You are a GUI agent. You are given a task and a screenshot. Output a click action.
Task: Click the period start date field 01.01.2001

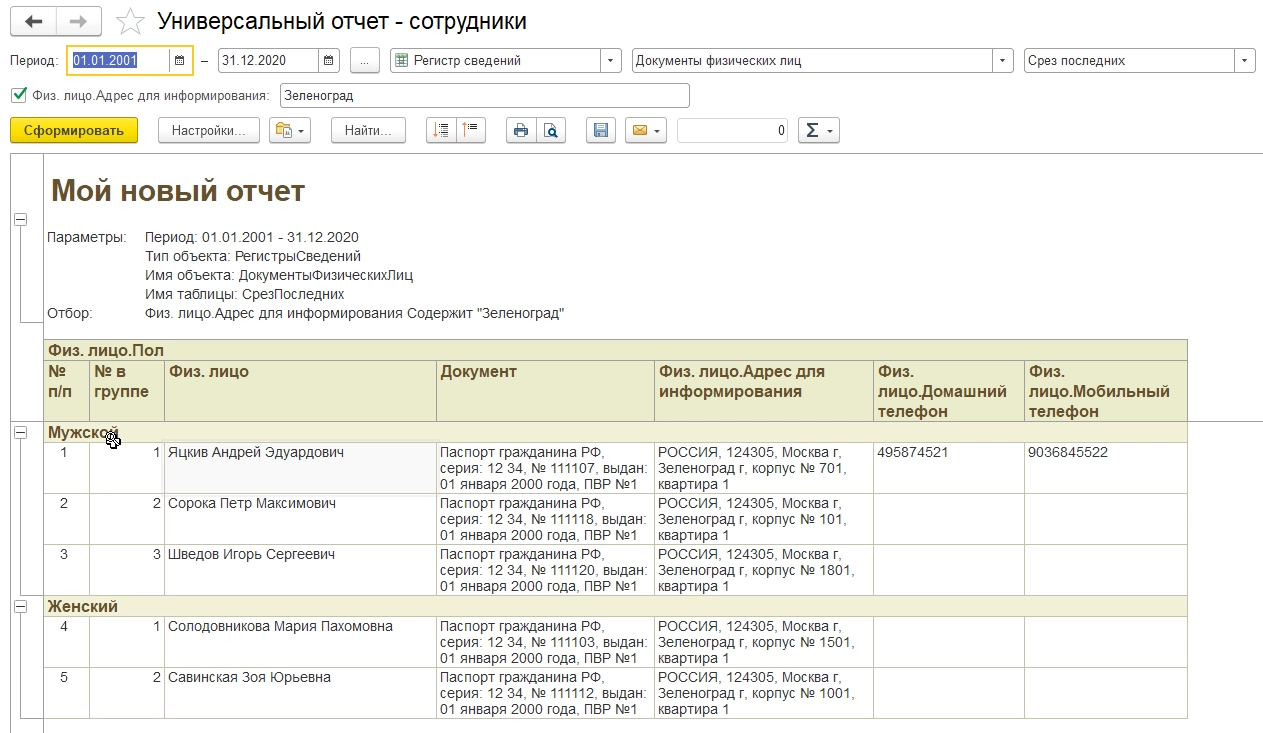(x=118, y=60)
